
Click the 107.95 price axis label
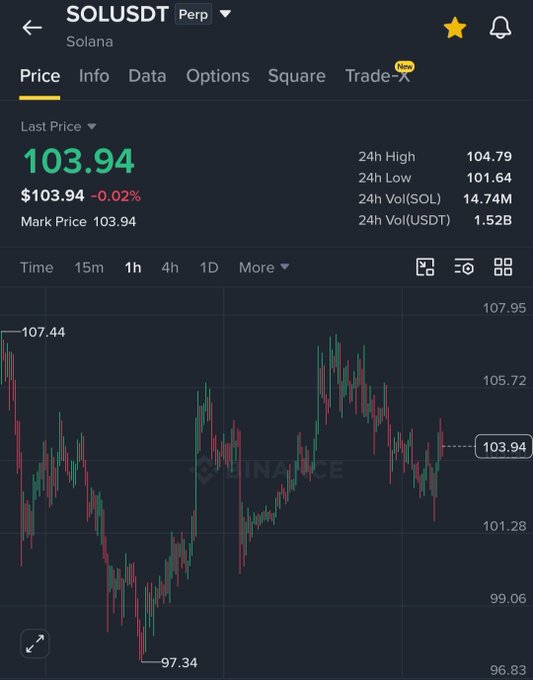(x=504, y=308)
